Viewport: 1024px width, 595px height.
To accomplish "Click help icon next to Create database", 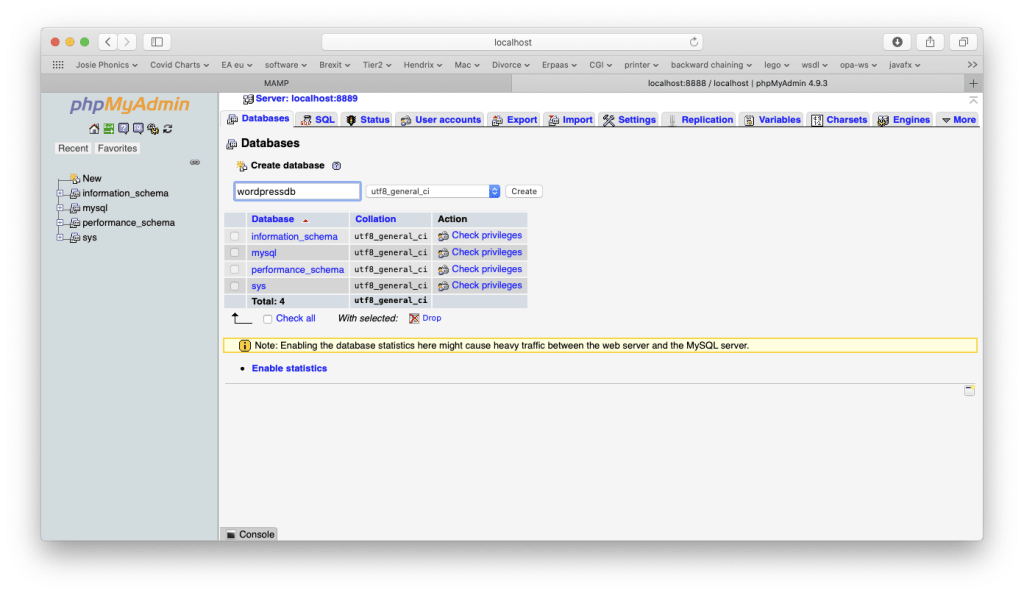I will click(336, 166).
